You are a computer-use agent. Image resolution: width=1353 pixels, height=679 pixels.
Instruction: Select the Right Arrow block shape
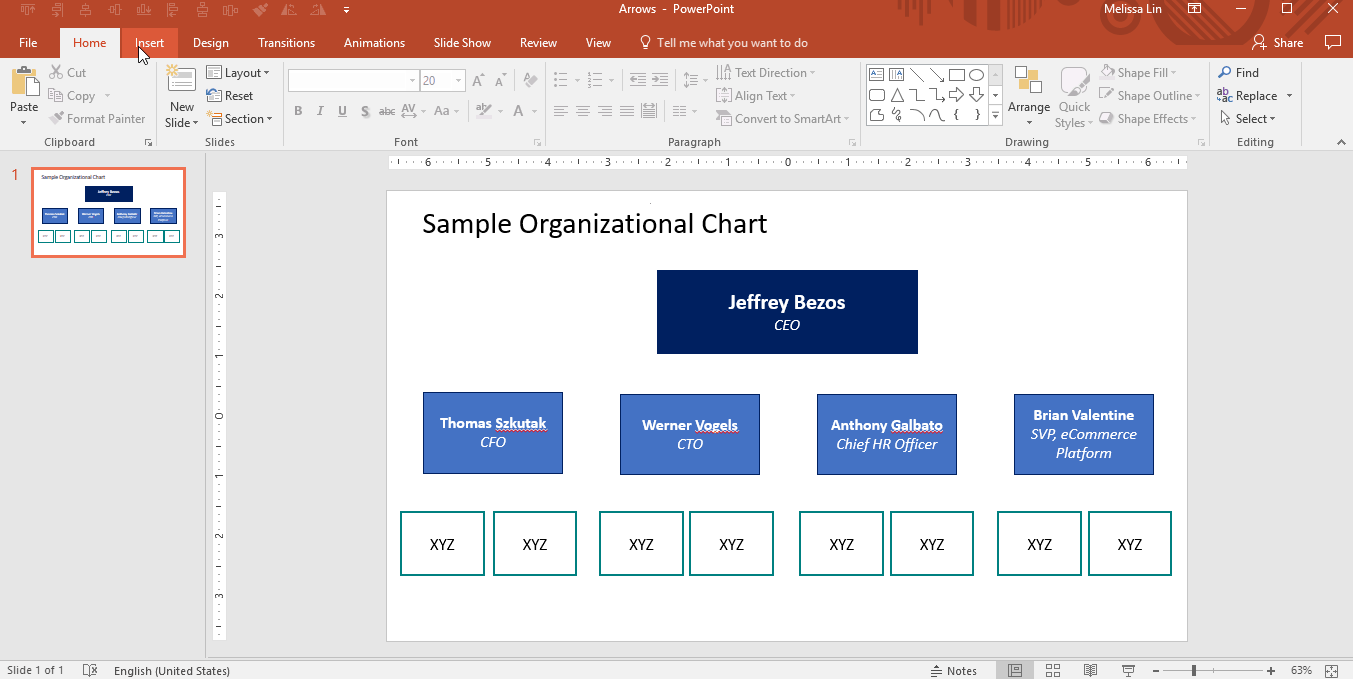pyautogui.click(x=957, y=95)
